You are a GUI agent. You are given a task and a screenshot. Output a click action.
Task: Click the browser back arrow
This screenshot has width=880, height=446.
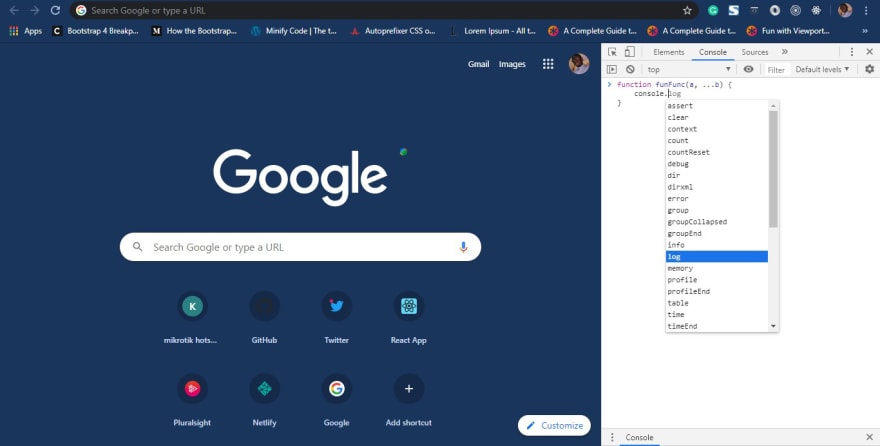14,10
